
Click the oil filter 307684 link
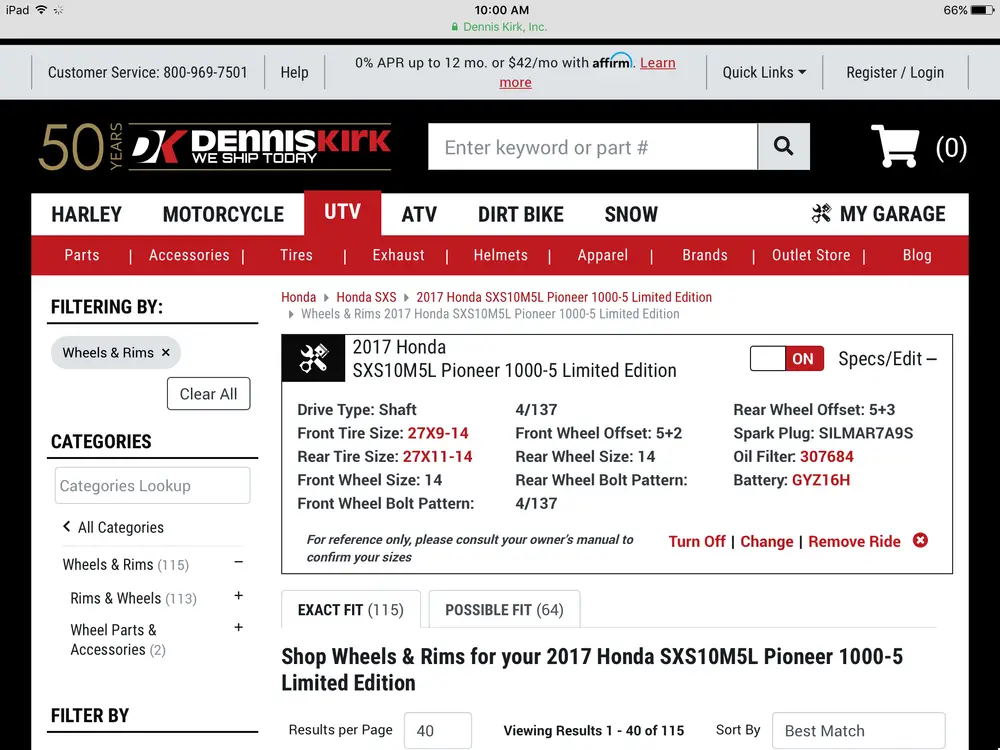(827, 457)
